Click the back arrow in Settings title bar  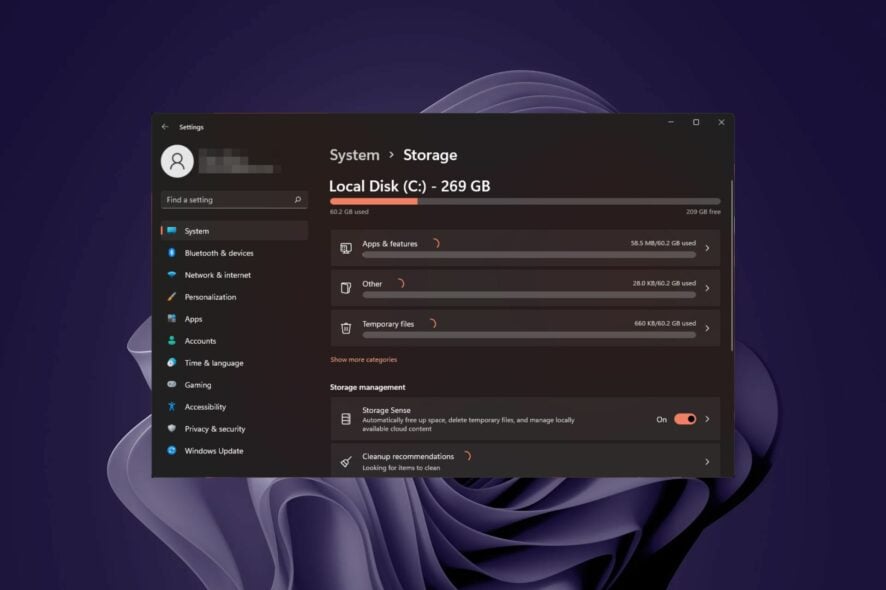[164, 127]
